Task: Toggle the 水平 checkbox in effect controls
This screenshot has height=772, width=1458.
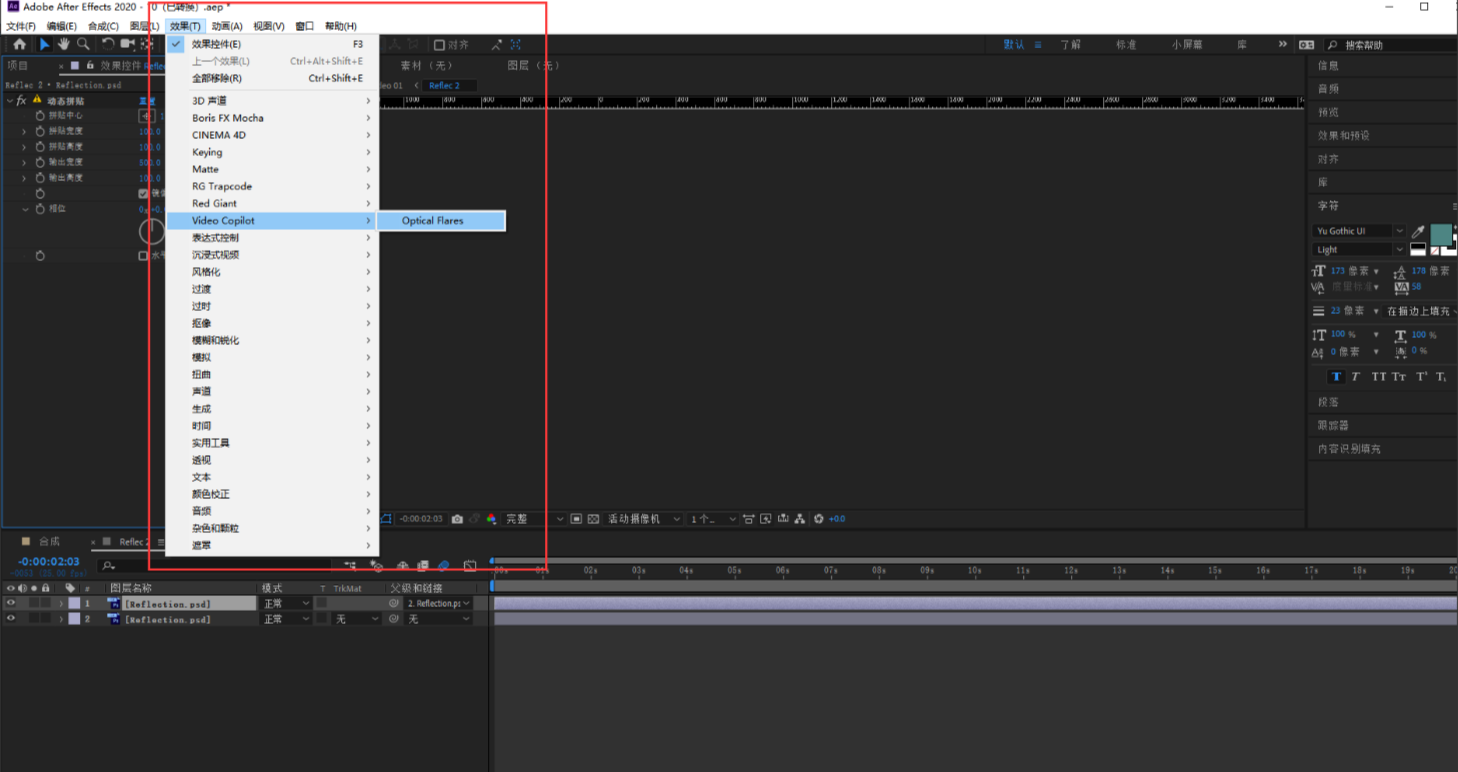Action: 143,256
